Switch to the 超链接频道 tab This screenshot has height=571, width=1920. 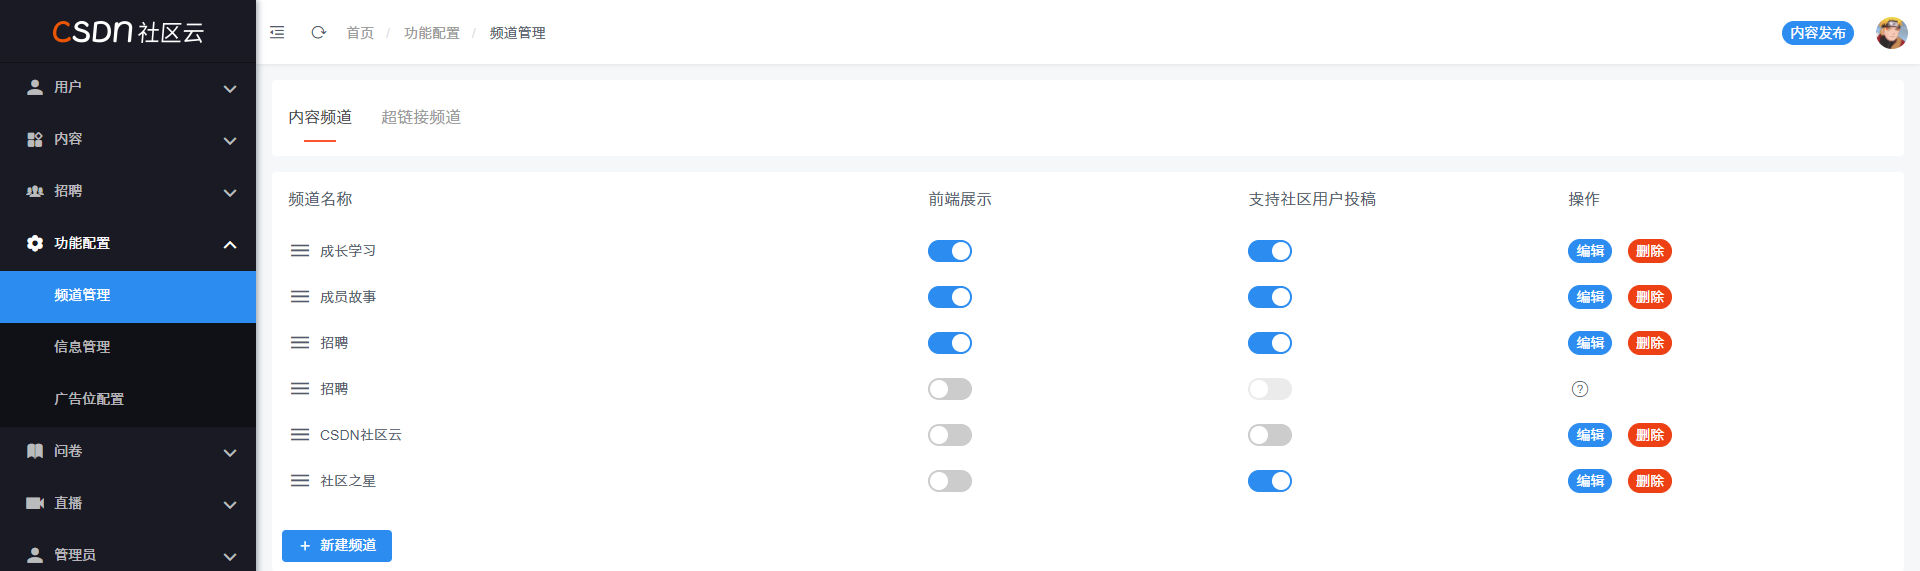click(421, 117)
